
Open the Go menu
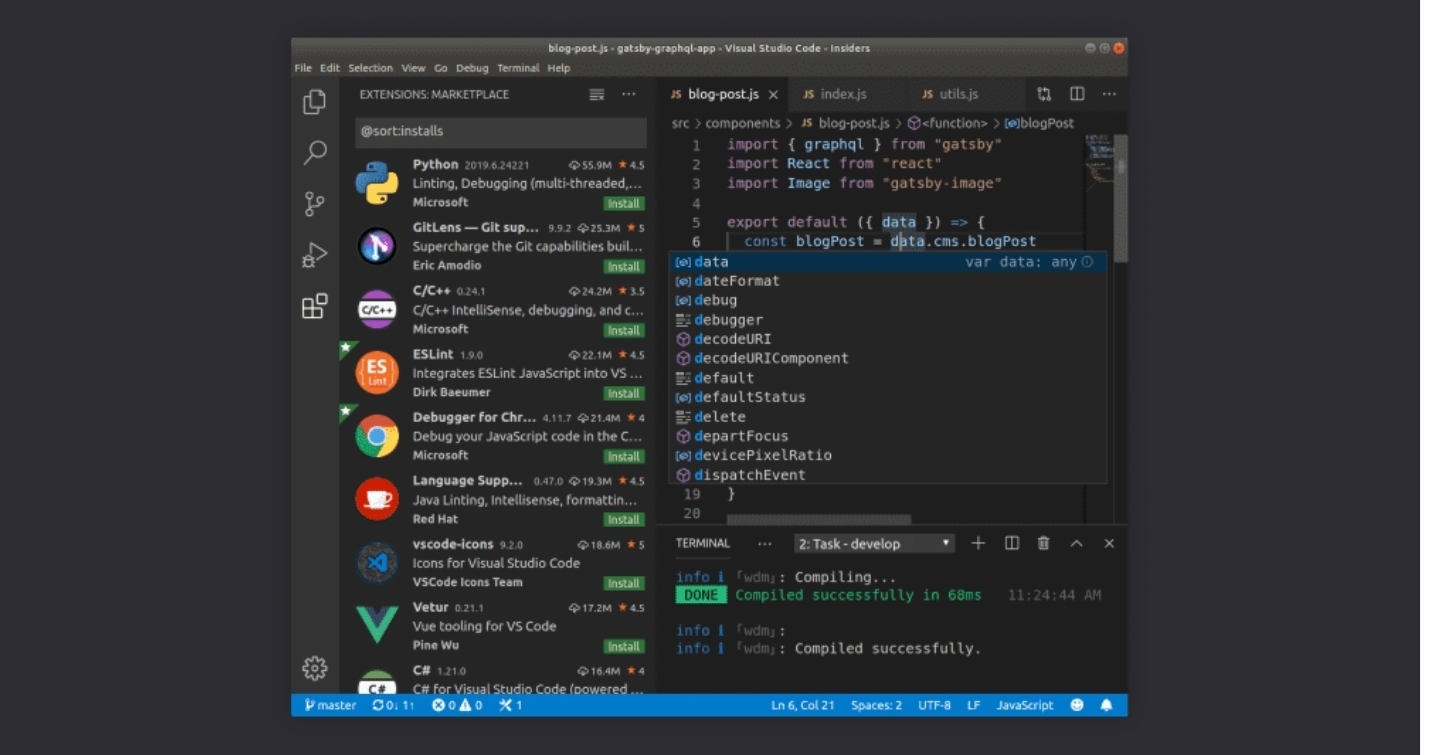(440, 68)
